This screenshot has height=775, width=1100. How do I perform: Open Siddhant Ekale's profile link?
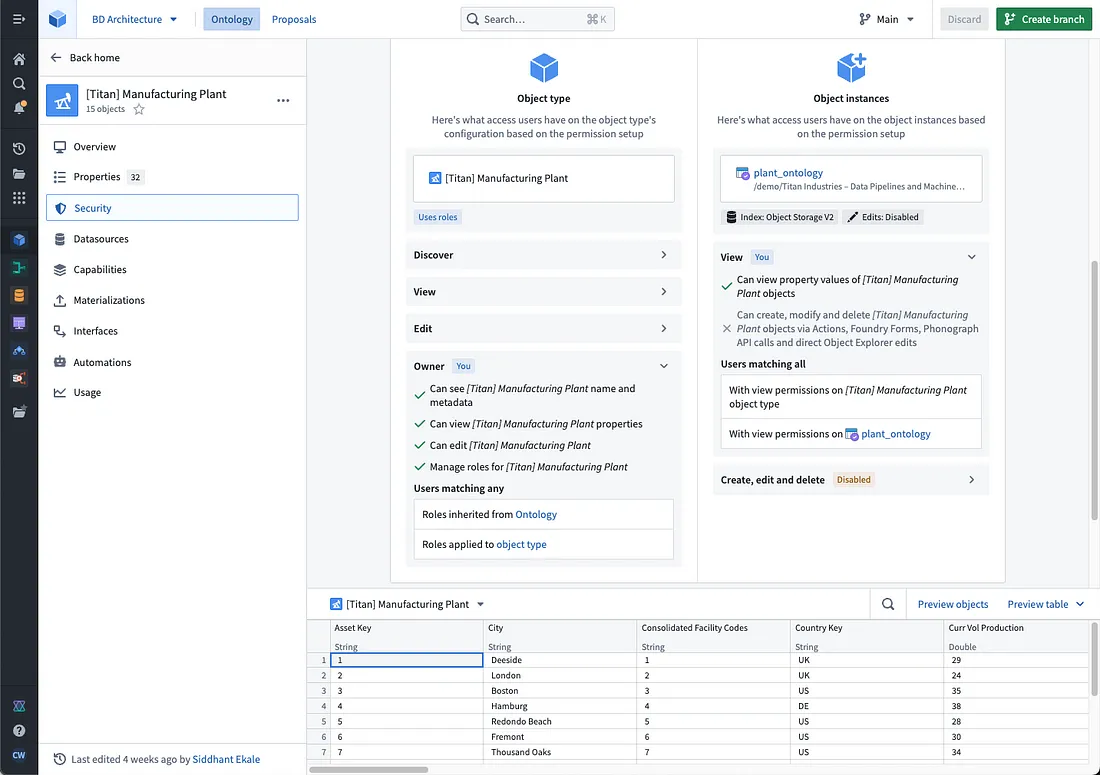[226, 759]
